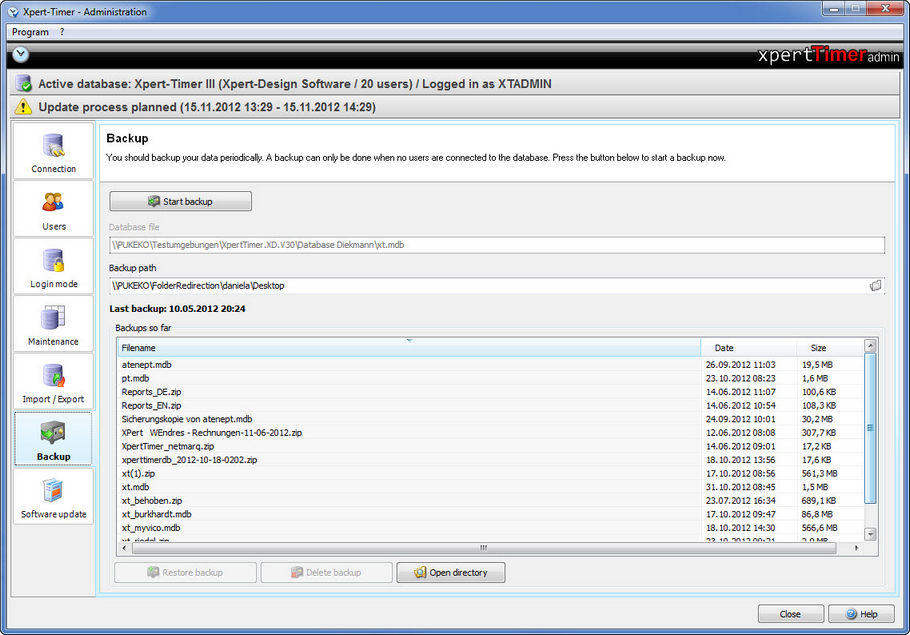Open the Software update section
Viewport: 910px width, 635px height.
[x=53, y=496]
